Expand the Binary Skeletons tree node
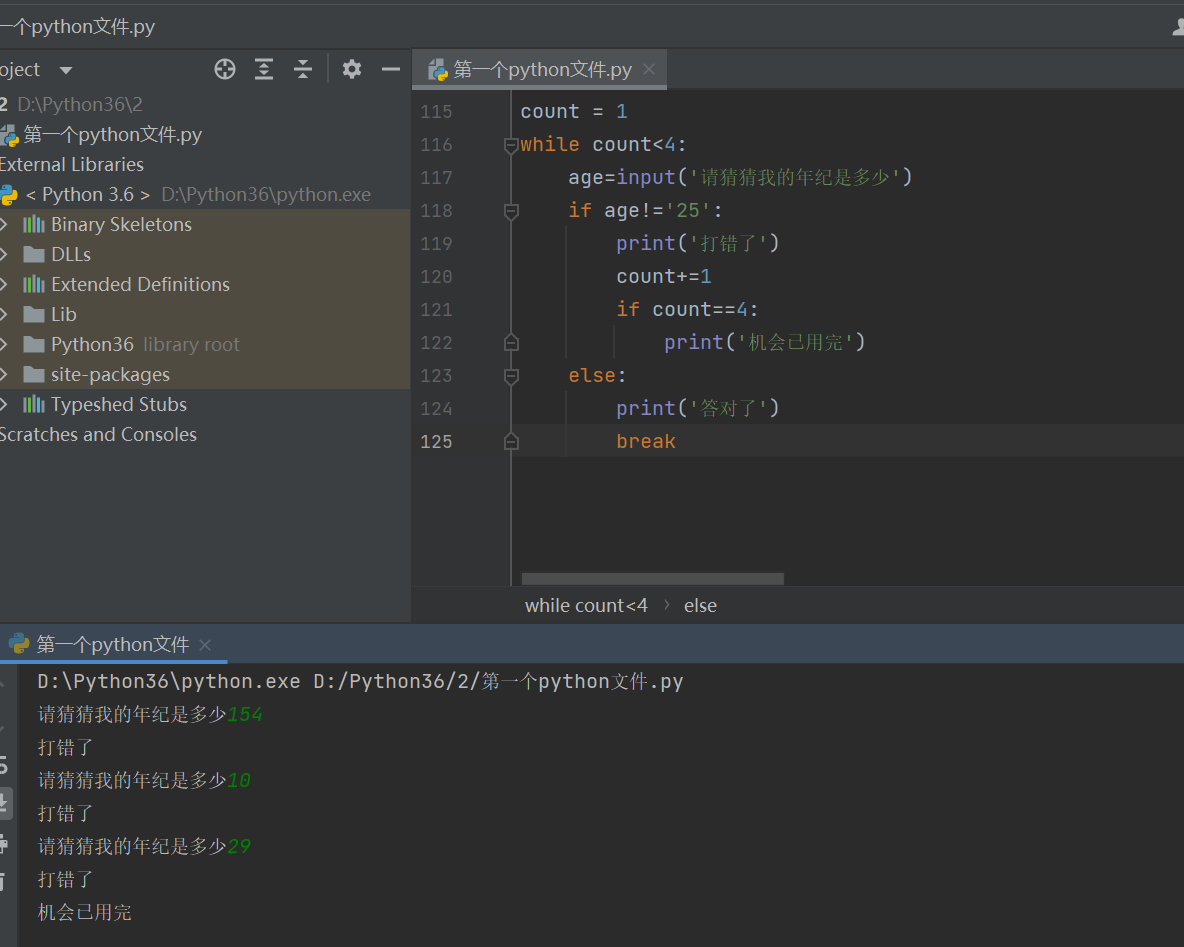This screenshot has height=947, width=1184. (x=4, y=224)
